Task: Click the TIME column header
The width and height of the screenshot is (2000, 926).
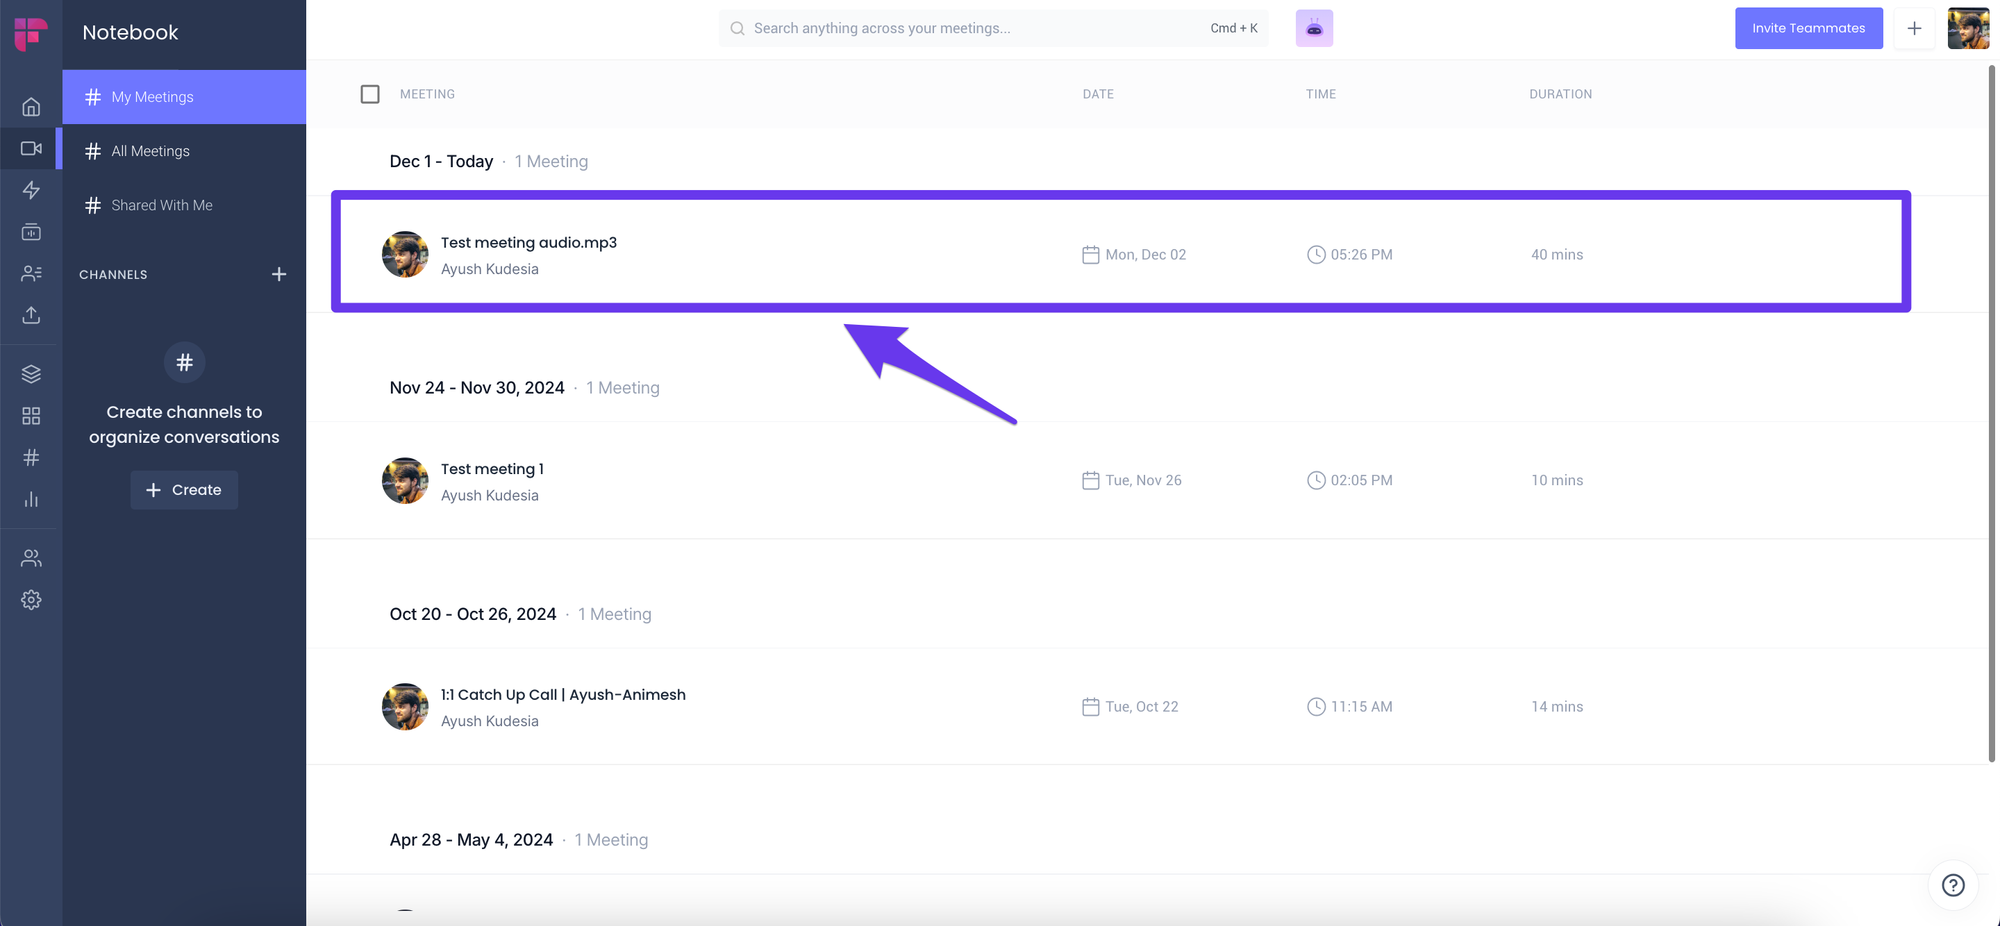Action: (1320, 94)
